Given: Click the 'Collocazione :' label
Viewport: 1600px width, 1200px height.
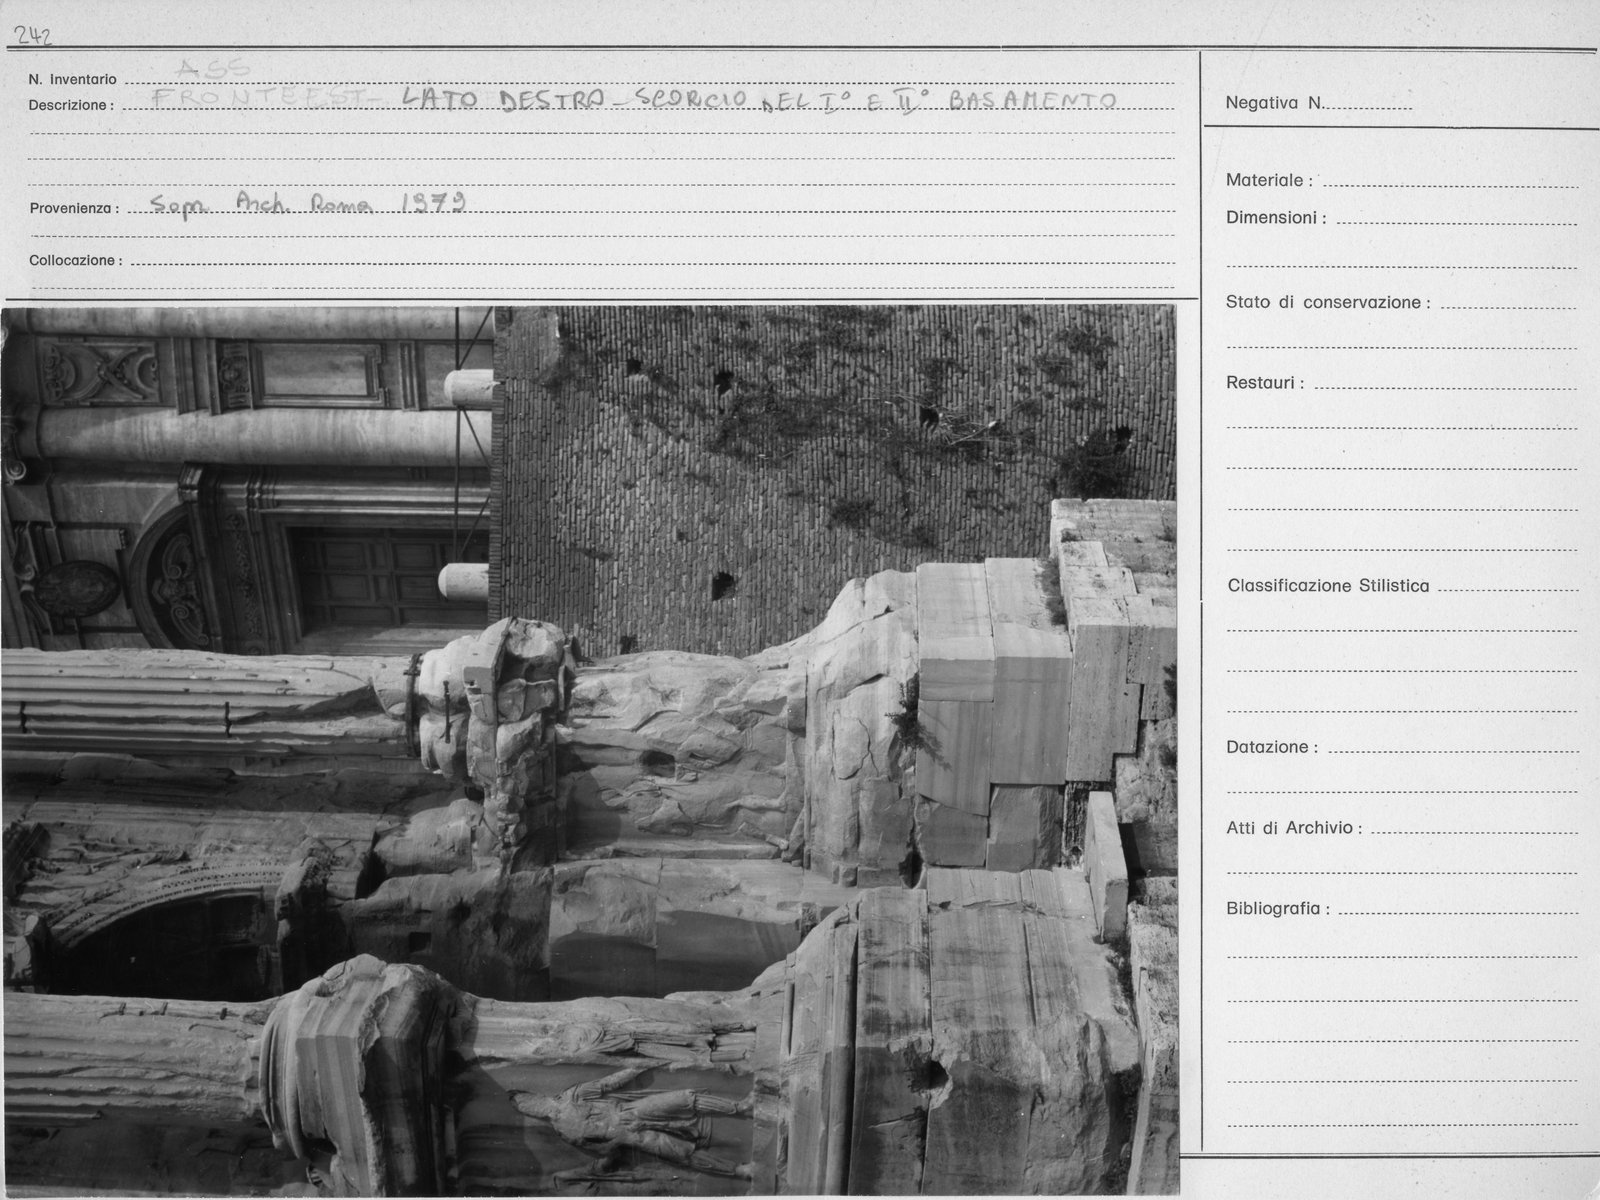Looking at the screenshot, I should coord(76,260).
